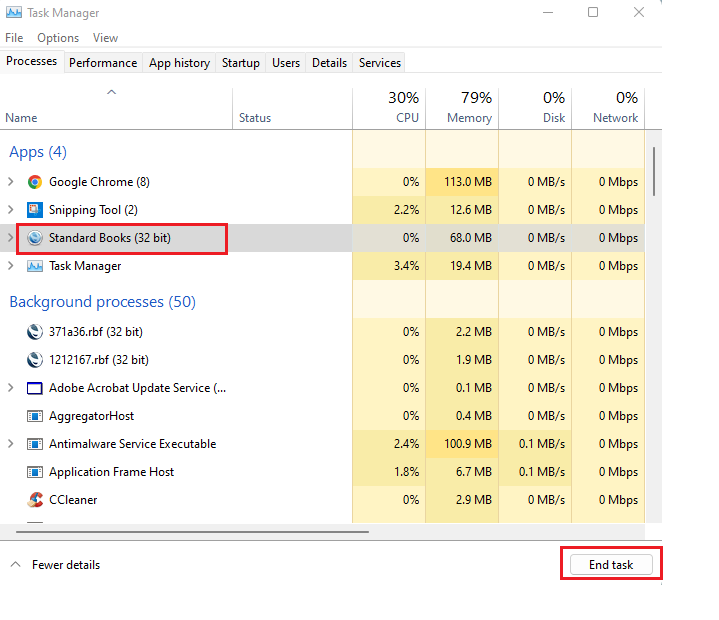Click the Snipping Tool icon

pos(35,210)
